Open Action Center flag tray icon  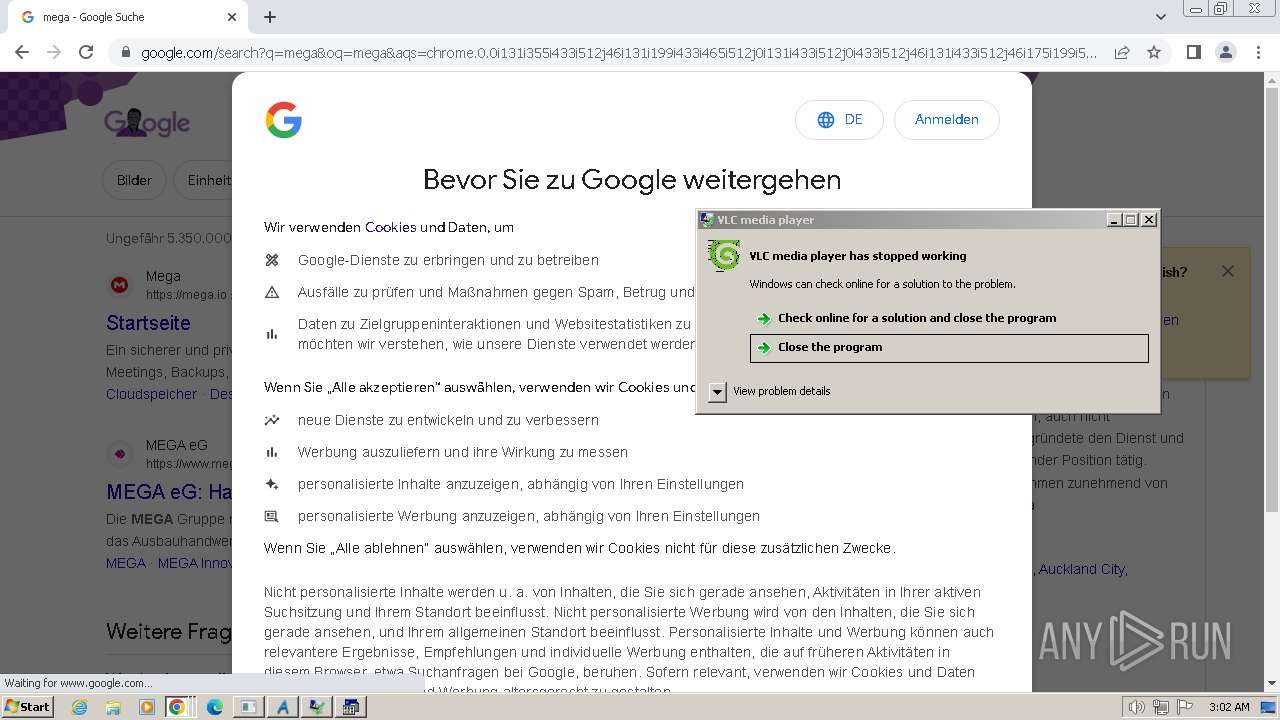(x=1185, y=707)
